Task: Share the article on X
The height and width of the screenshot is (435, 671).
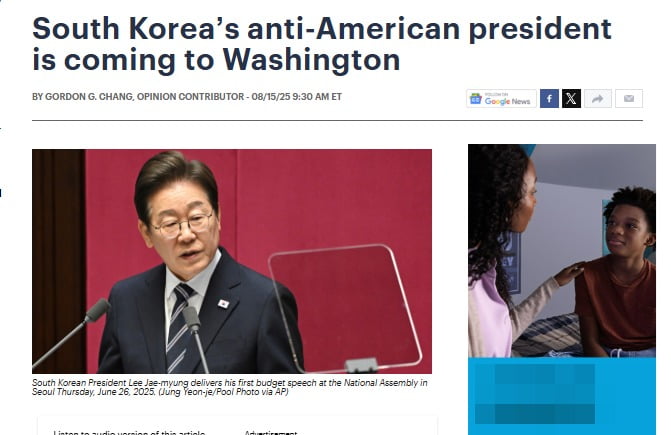Action: coord(571,99)
